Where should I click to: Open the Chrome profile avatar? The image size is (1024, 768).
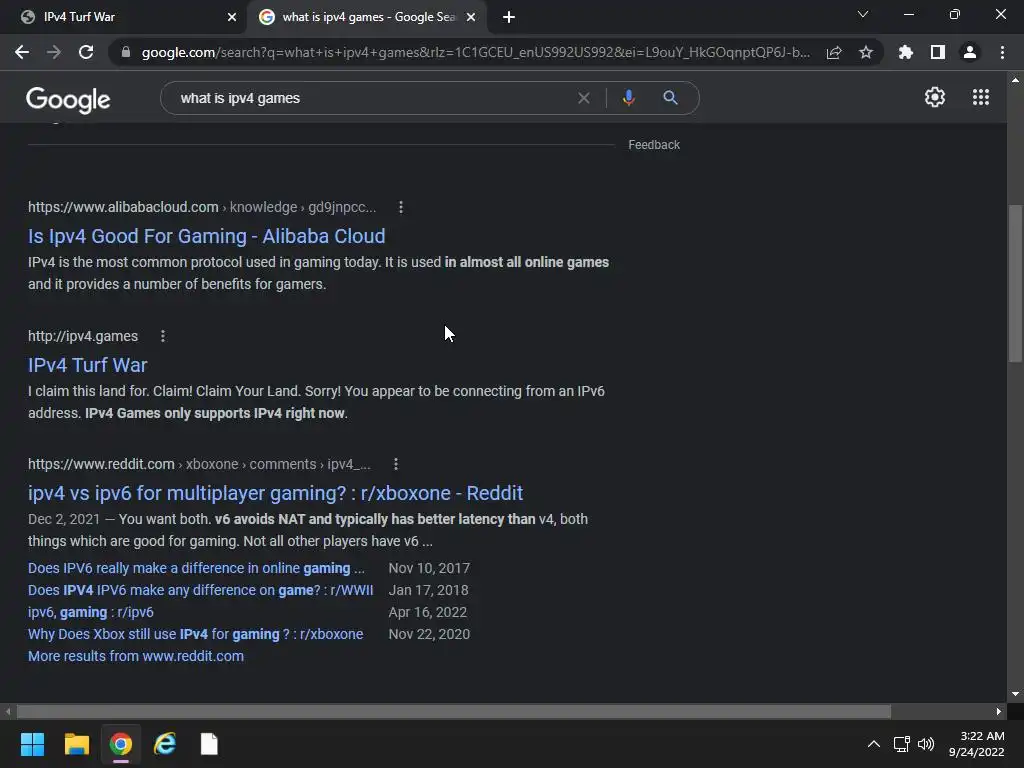click(970, 52)
